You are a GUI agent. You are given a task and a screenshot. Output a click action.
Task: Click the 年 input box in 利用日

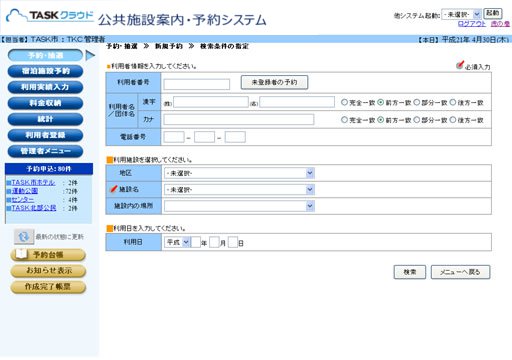(196, 242)
